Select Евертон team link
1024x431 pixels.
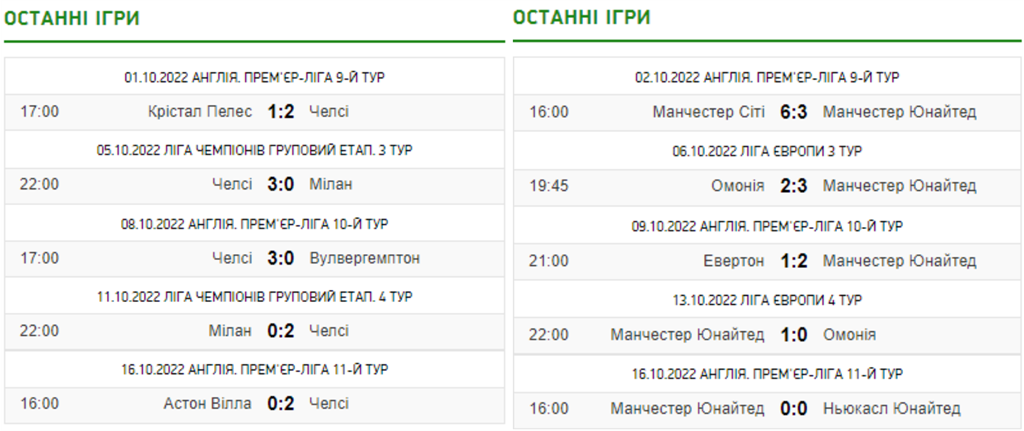coord(733,261)
